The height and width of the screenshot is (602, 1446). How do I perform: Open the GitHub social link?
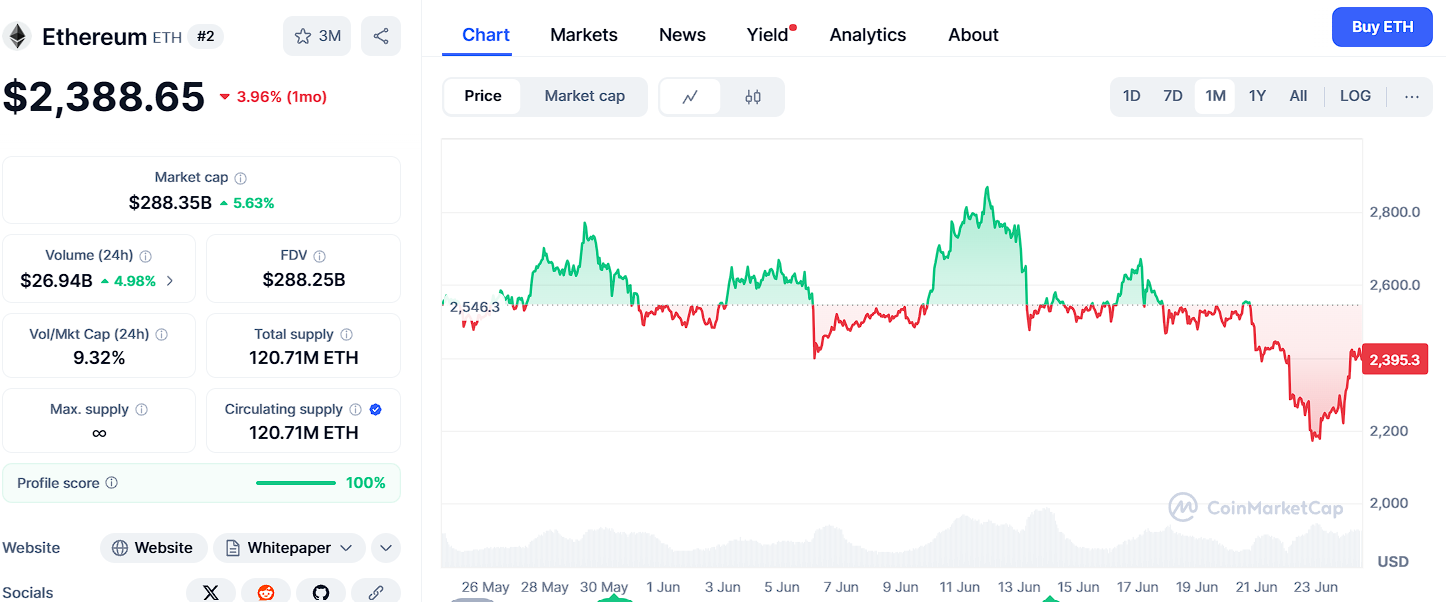321,592
